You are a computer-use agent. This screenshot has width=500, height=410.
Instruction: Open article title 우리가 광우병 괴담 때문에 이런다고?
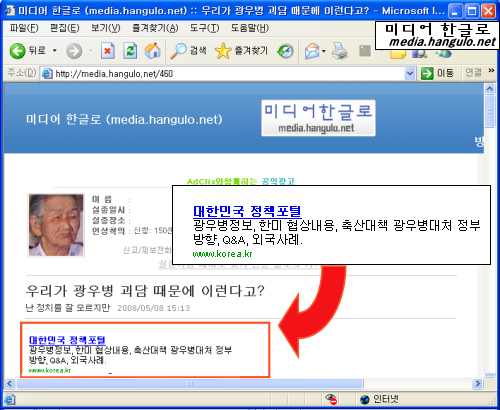(x=145, y=291)
